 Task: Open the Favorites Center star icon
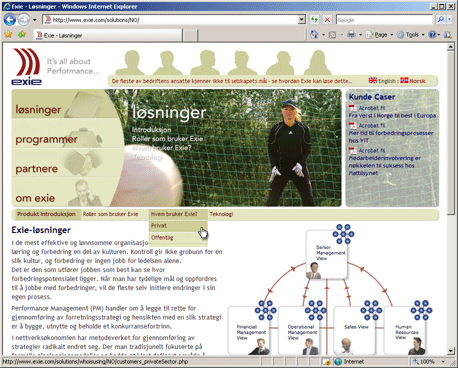point(8,34)
